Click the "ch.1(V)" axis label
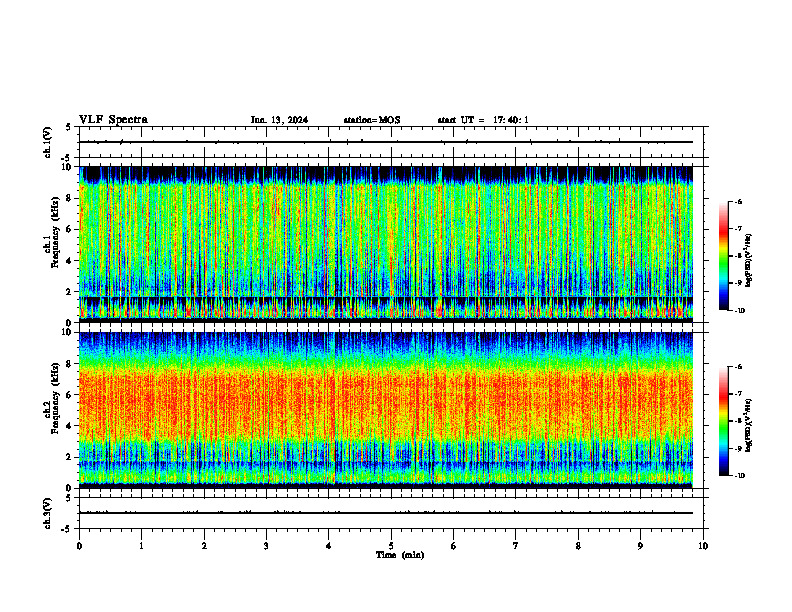This screenshot has width=792, height=612. [47, 142]
